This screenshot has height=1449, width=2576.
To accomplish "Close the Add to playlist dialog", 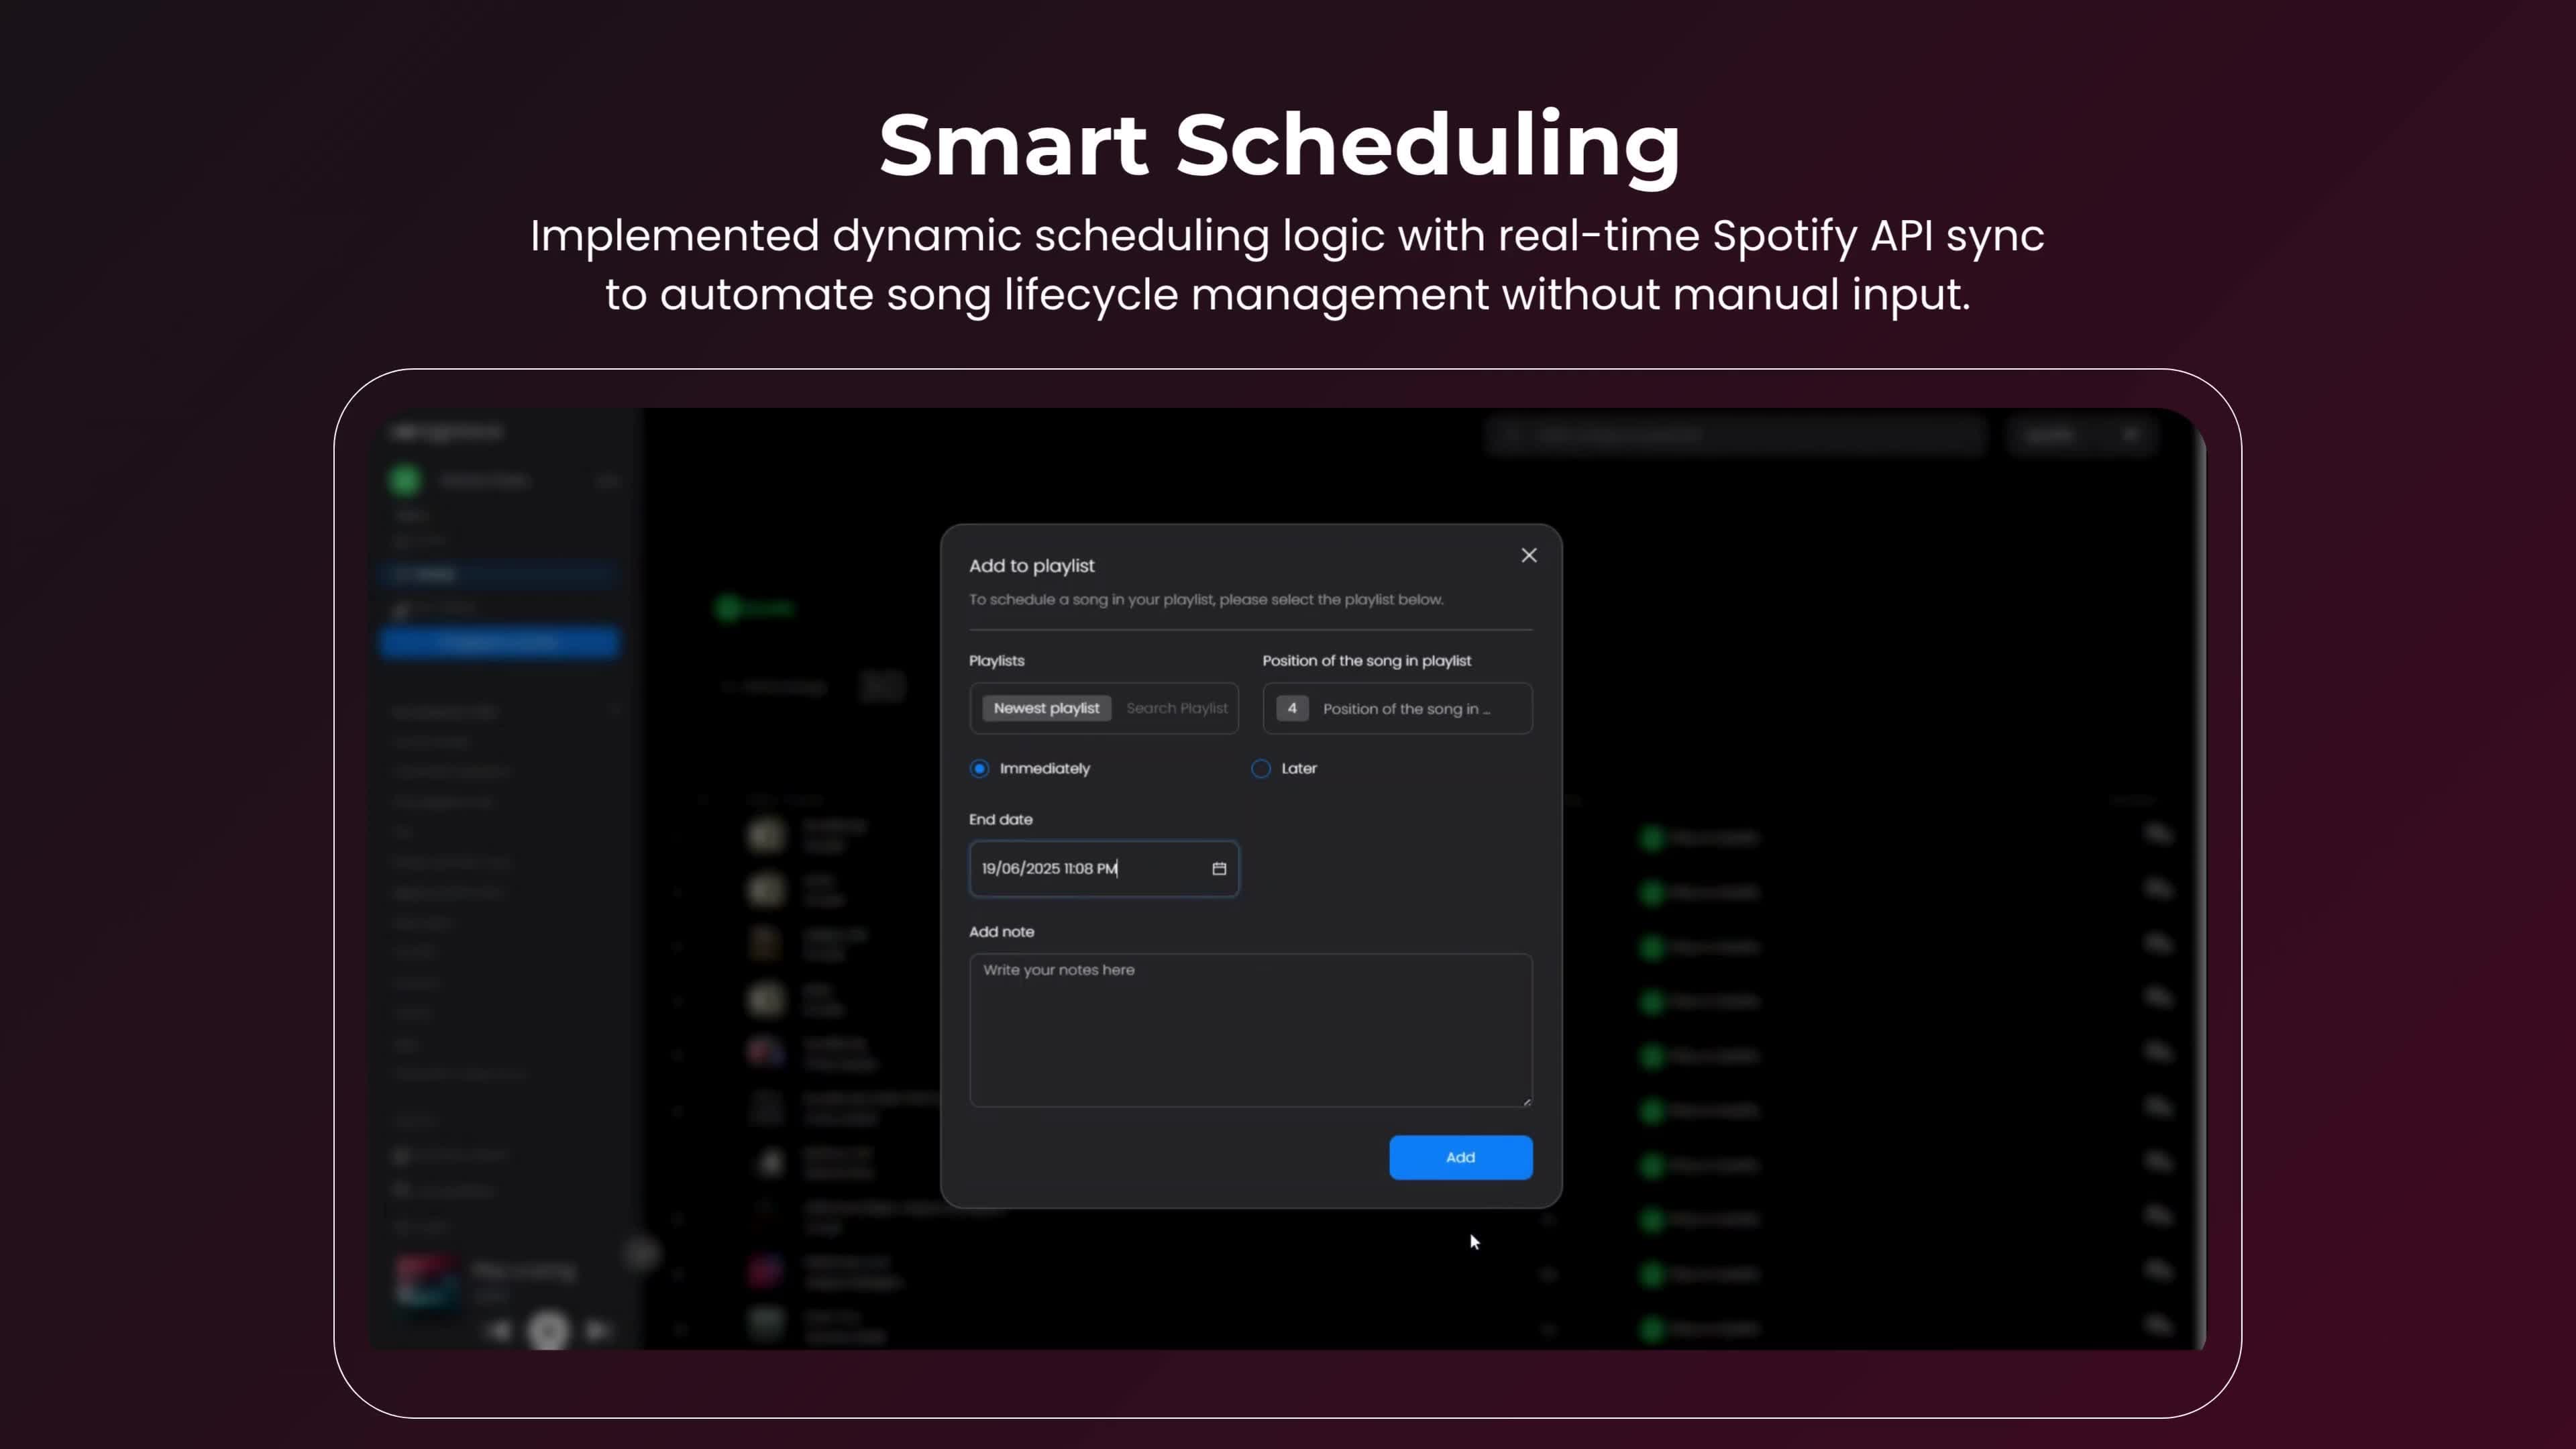I will click(1528, 555).
